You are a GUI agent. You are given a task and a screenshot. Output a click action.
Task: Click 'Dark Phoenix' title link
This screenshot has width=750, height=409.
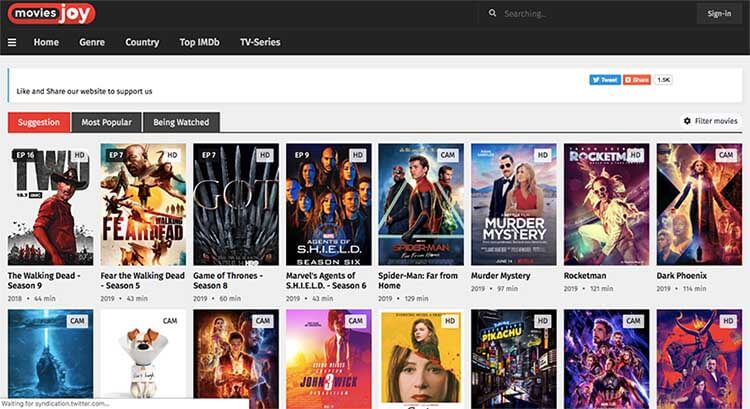click(682, 276)
